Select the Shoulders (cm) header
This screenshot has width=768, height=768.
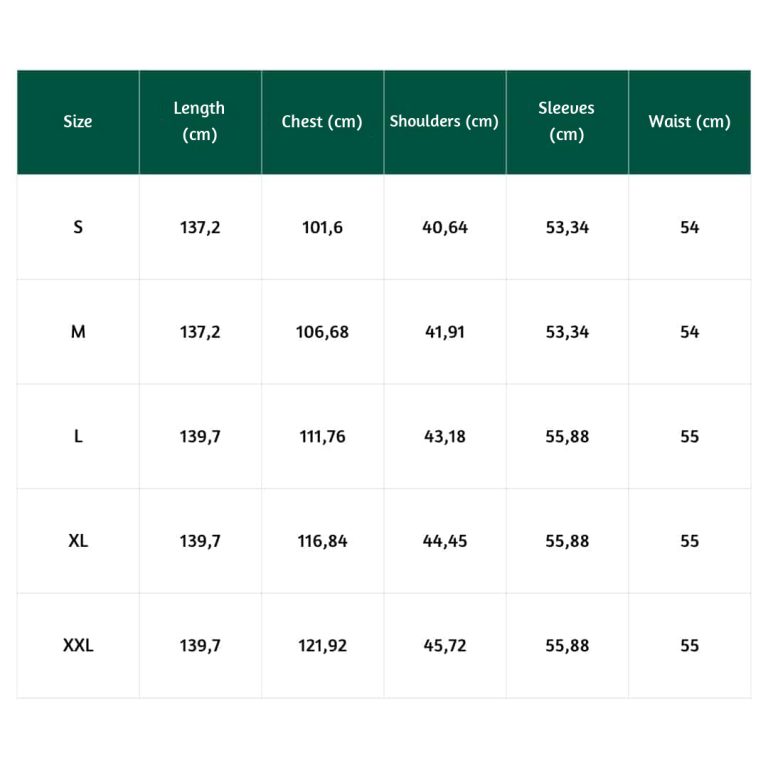coord(445,121)
